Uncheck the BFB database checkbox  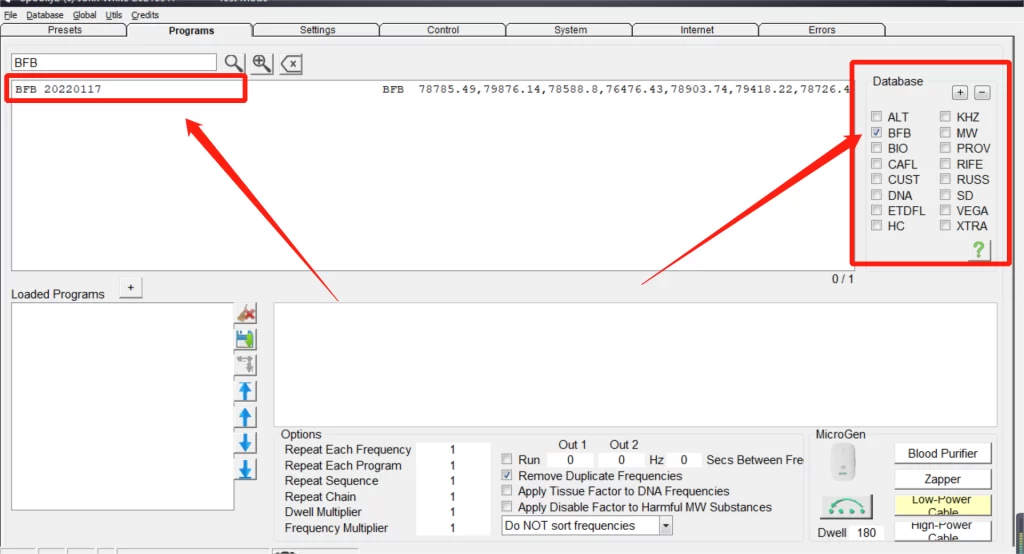click(x=877, y=133)
